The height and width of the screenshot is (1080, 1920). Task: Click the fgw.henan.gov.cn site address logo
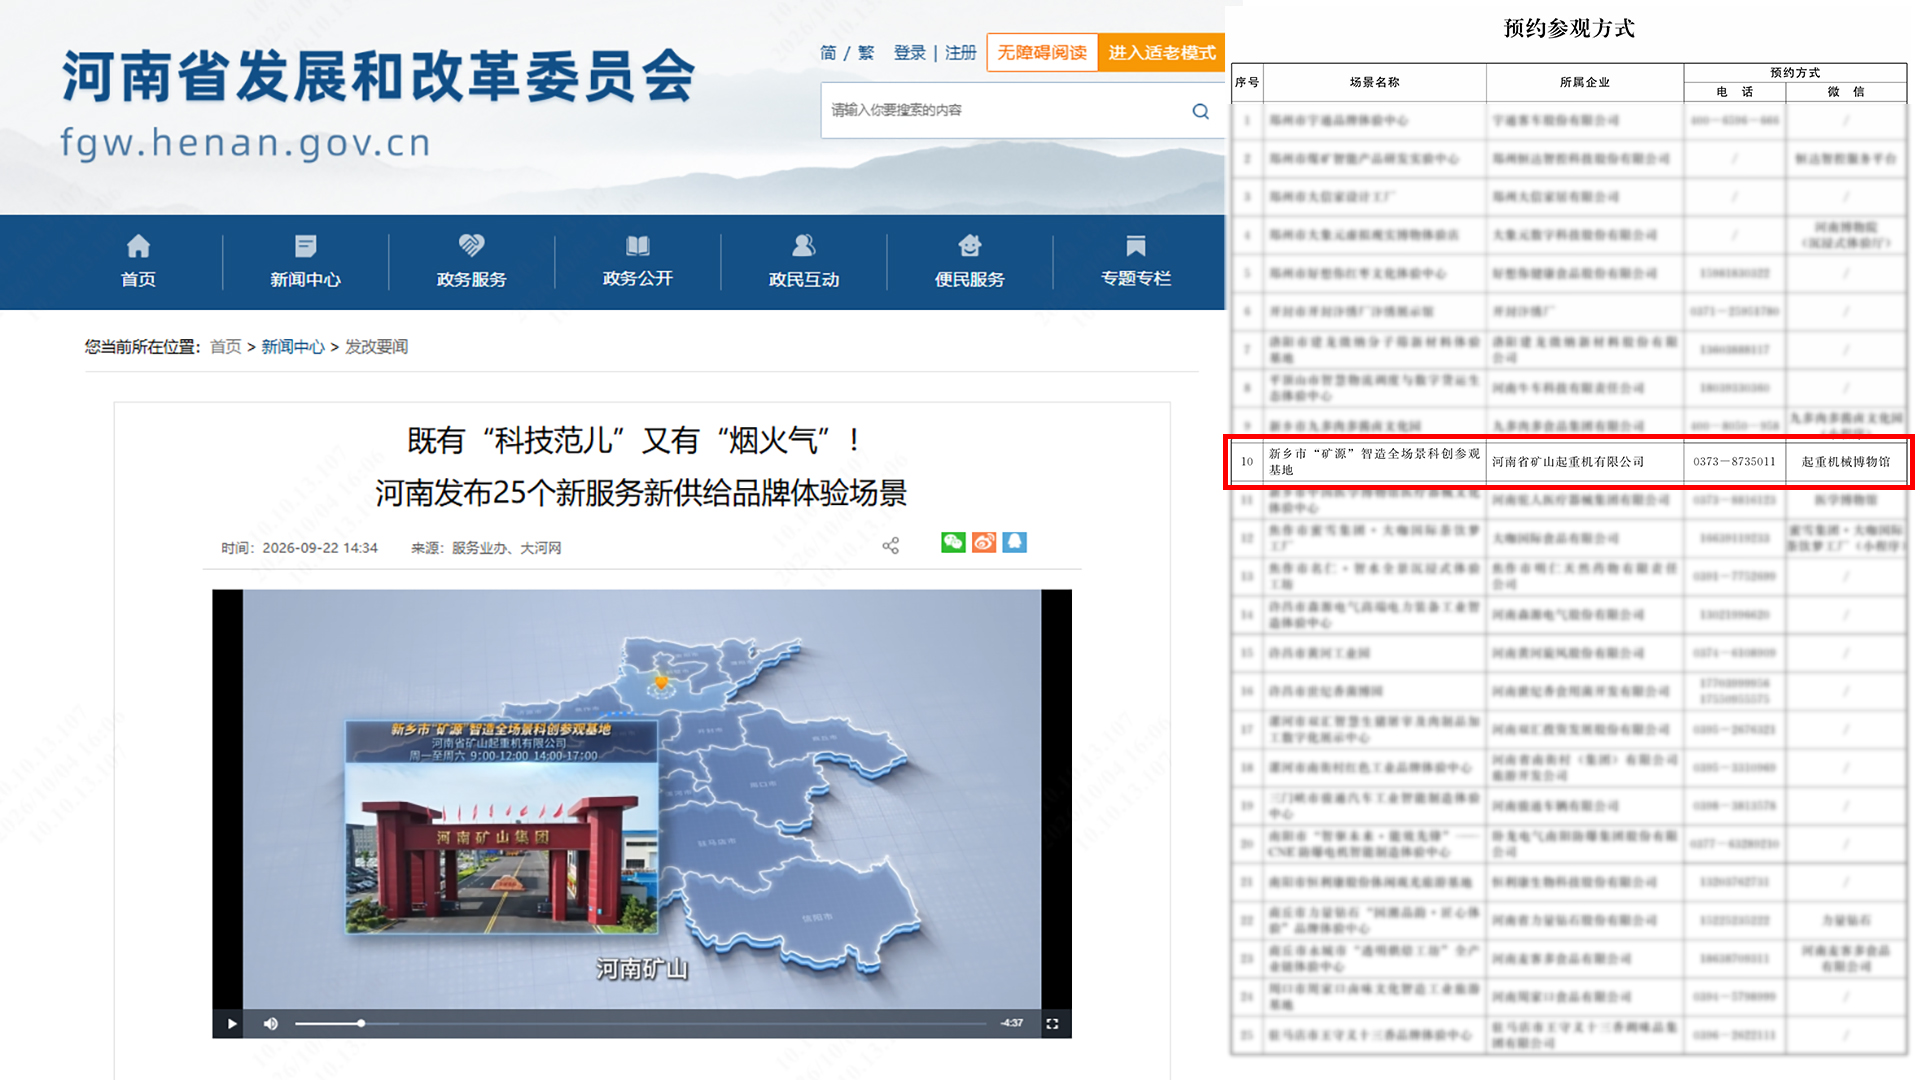pyautogui.click(x=245, y=142)
